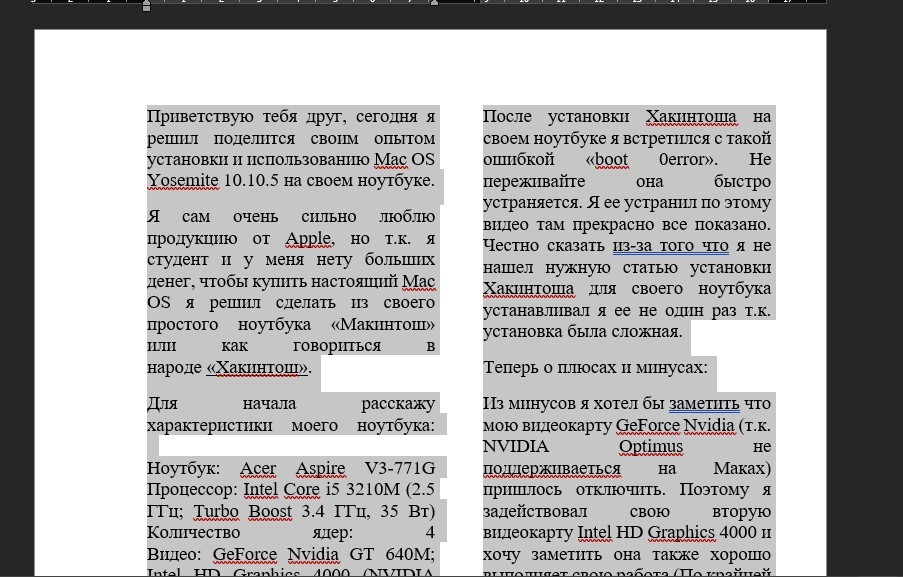This screenshot has width=903, height=577.
Task: Click the underlined word "Core"
Action: pyautogui.click(x=302, y=489)
